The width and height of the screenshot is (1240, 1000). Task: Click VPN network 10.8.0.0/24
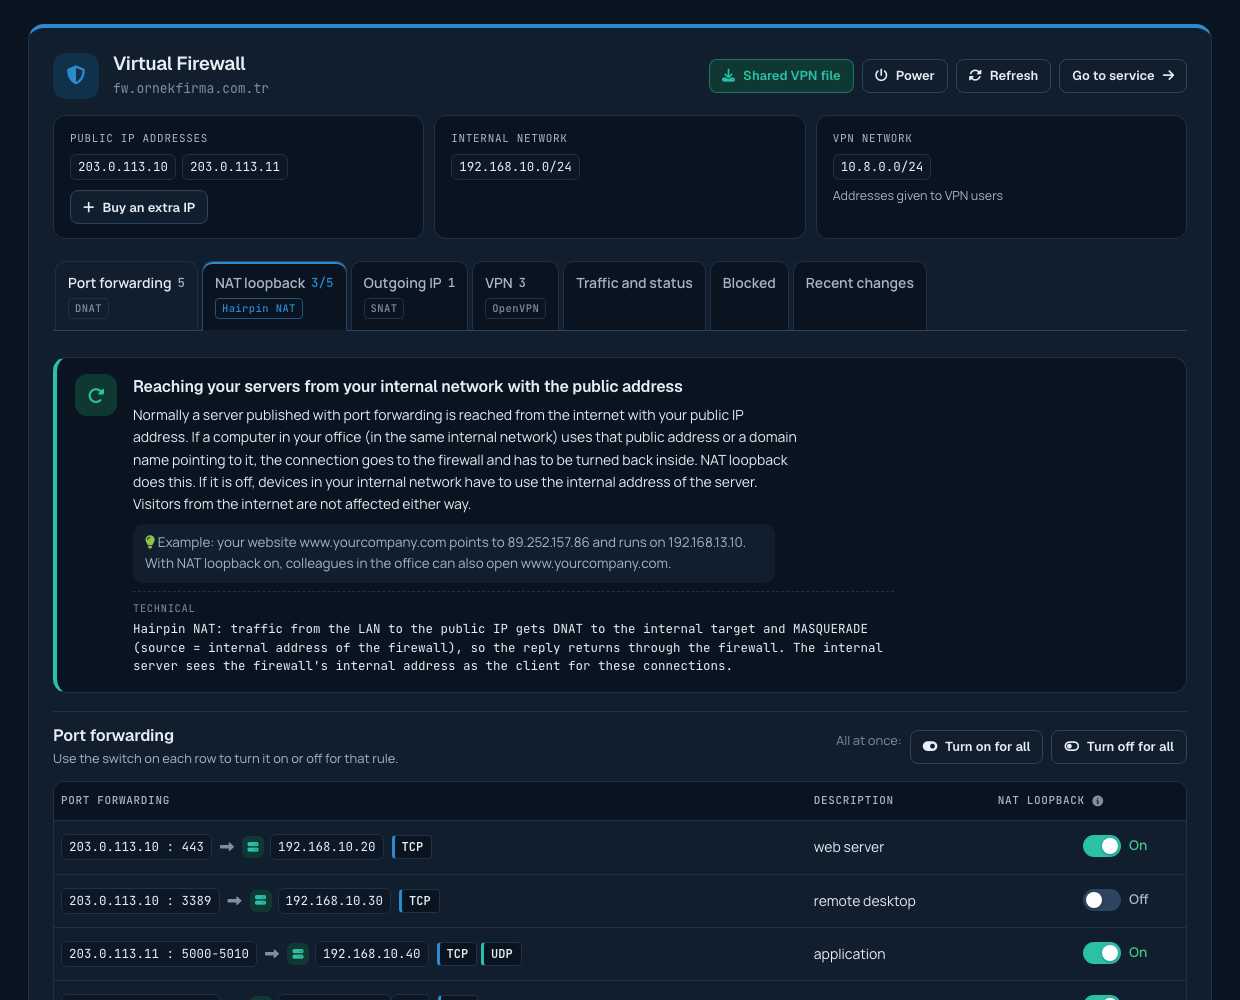tap(882, 167)
